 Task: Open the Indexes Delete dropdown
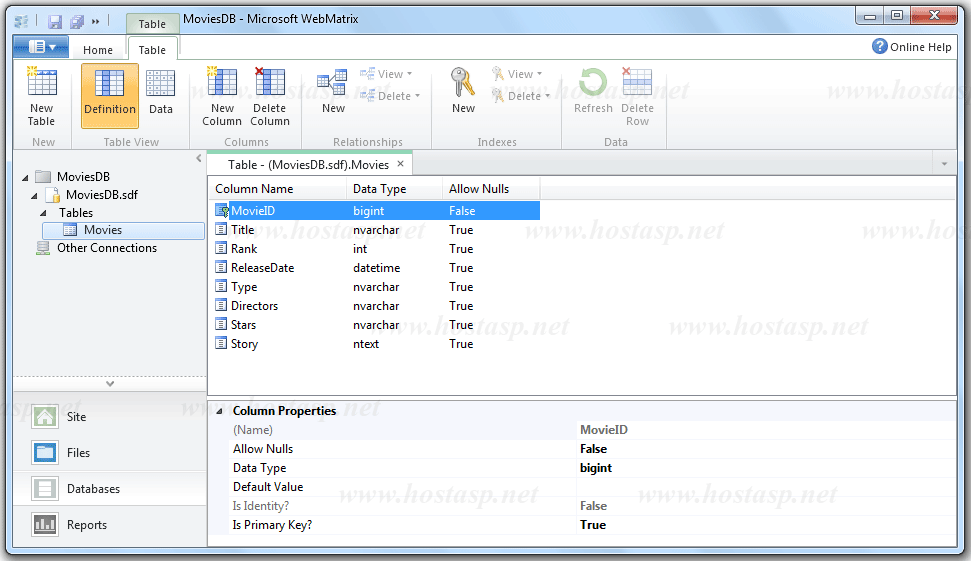point(520,96)
